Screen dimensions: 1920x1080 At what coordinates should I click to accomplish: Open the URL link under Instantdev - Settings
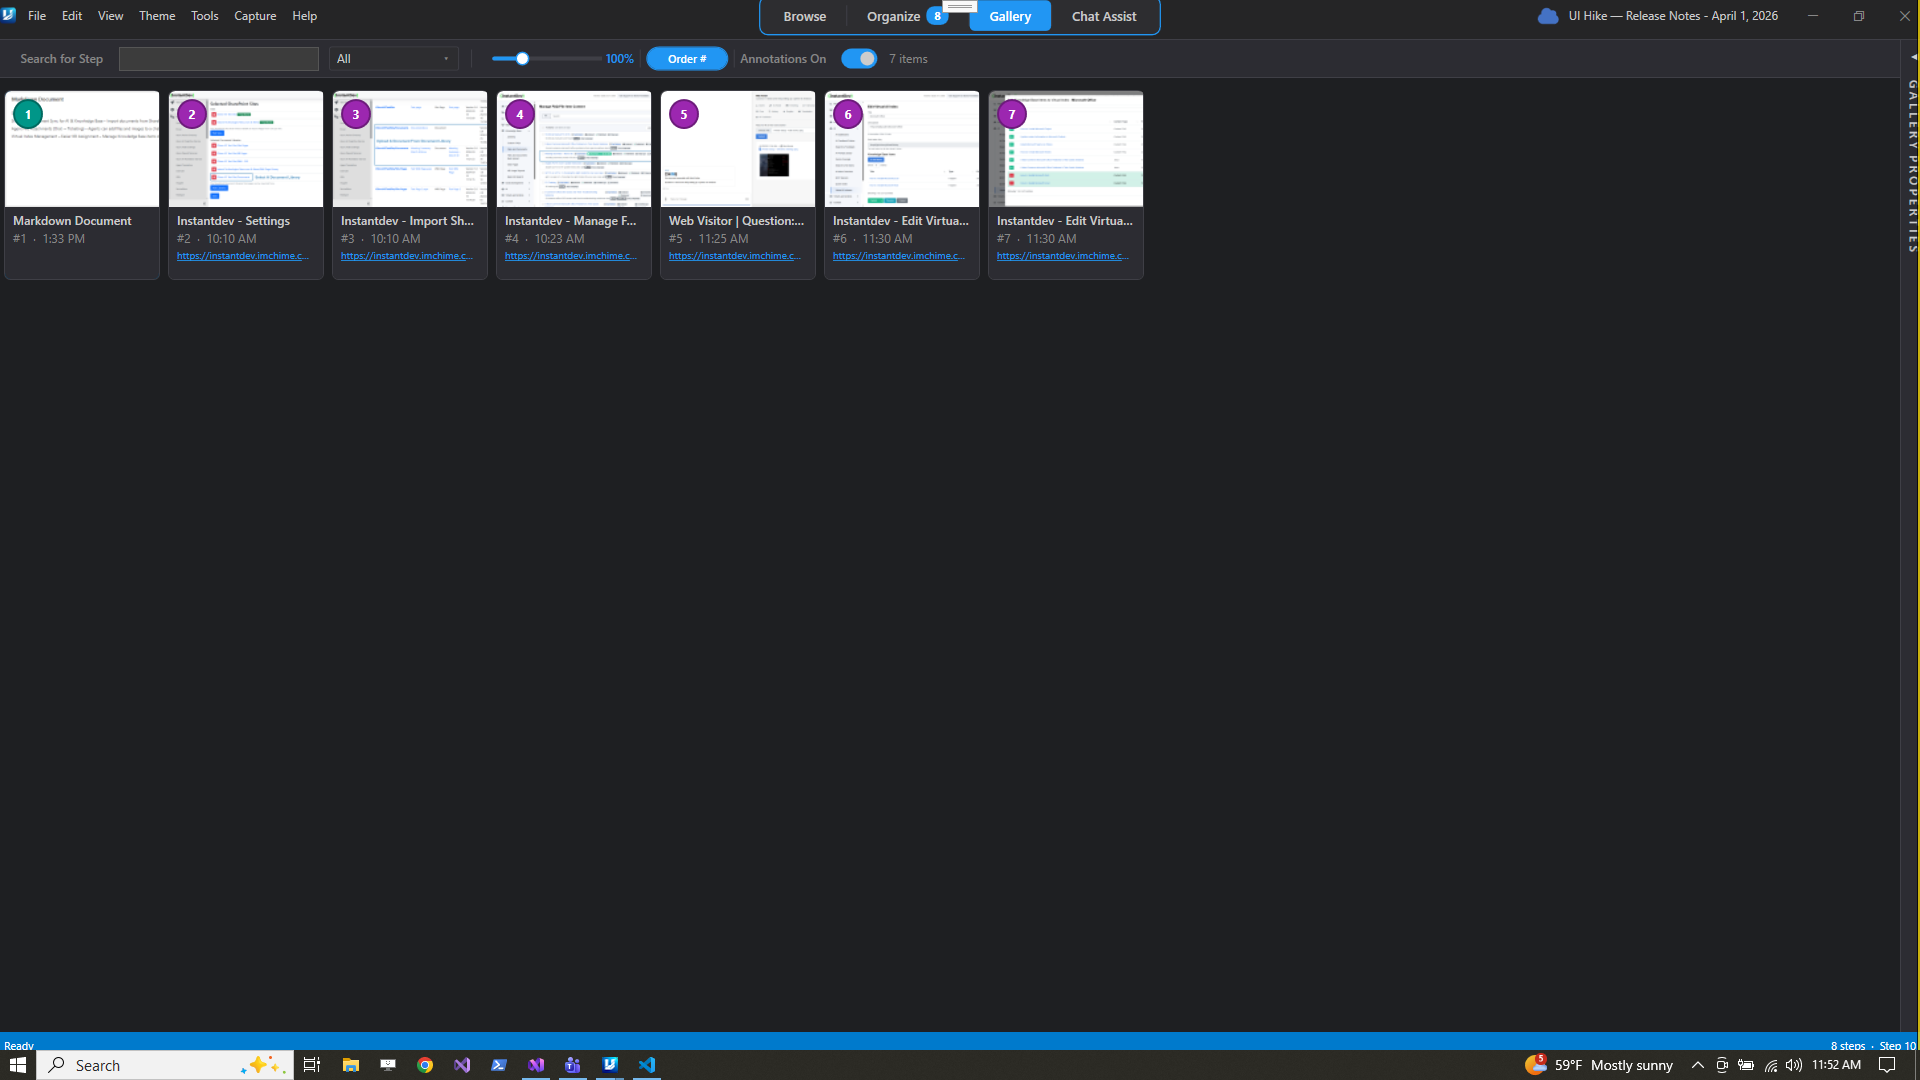point(243,256)
